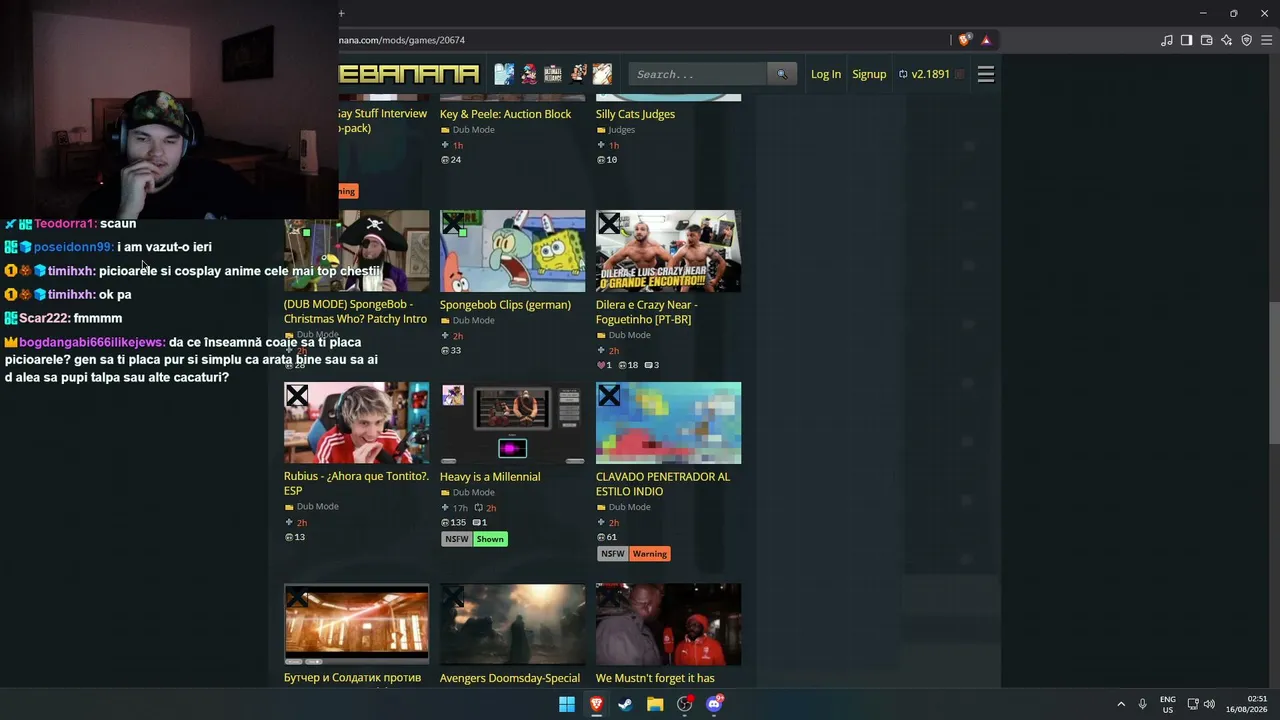1280x720 pixels.
Task: Open We Mustn't forget it has mod title
Action: (x=655, y=678)
